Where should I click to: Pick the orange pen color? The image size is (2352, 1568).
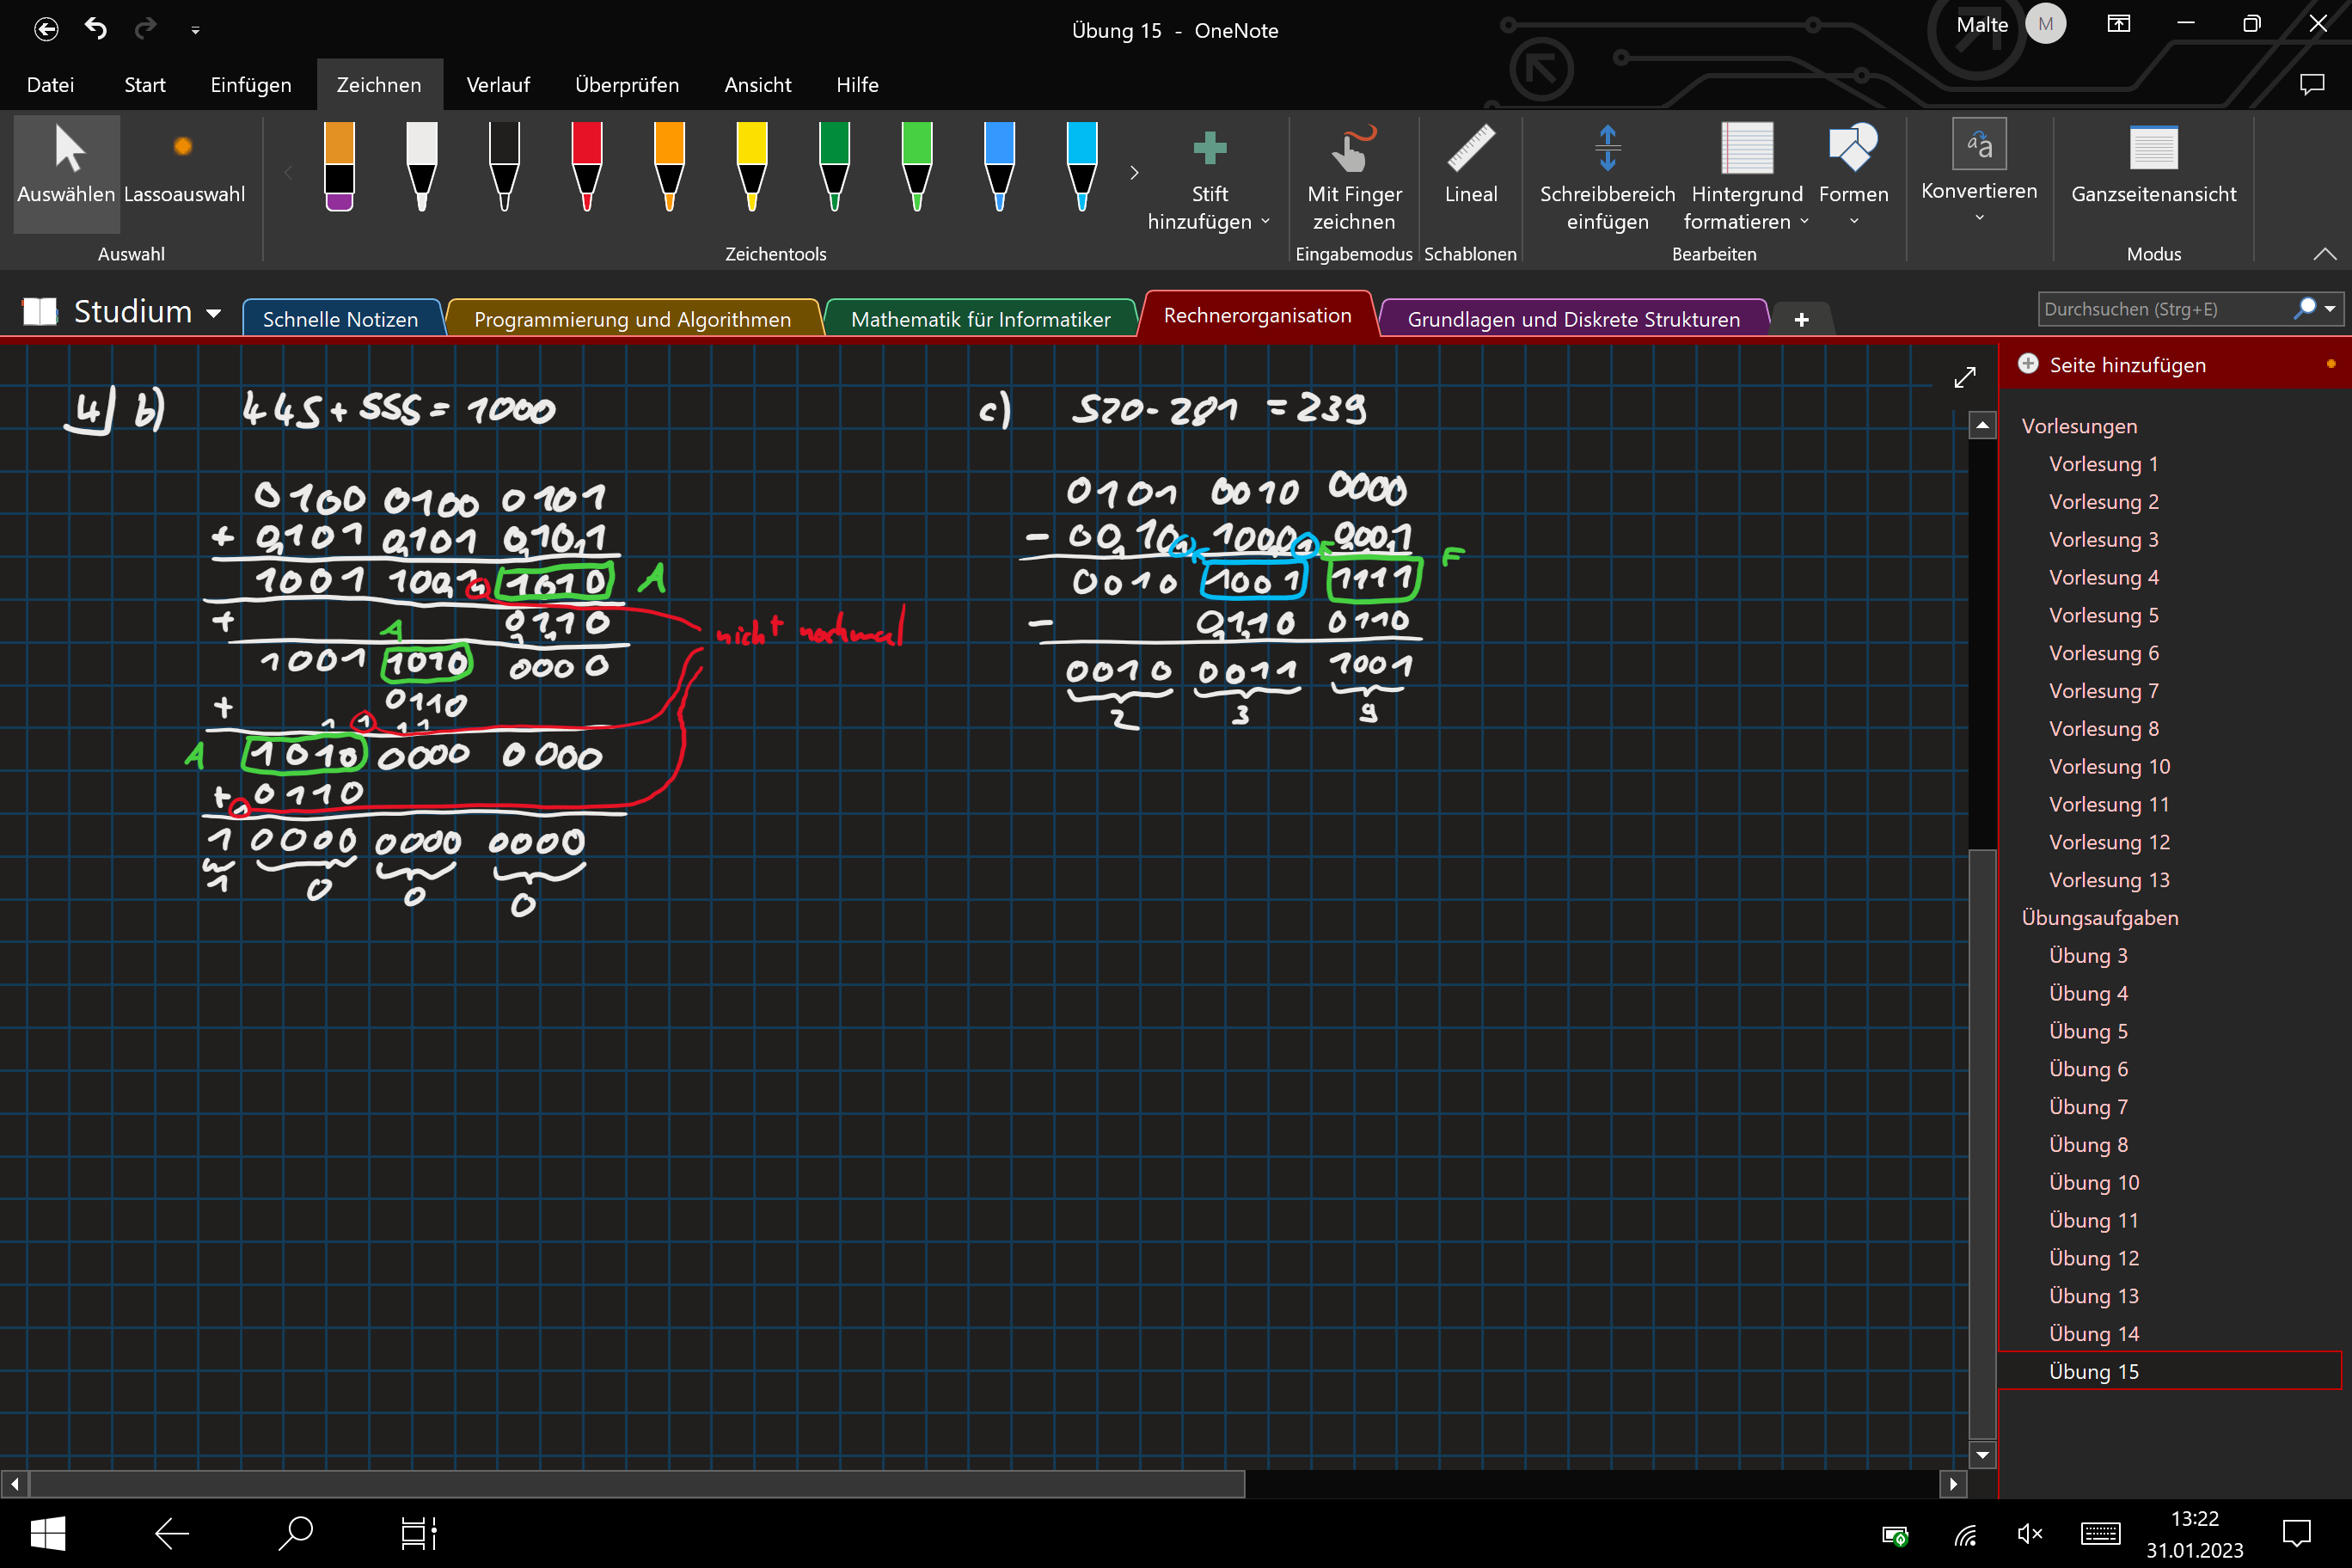[669, 166]
